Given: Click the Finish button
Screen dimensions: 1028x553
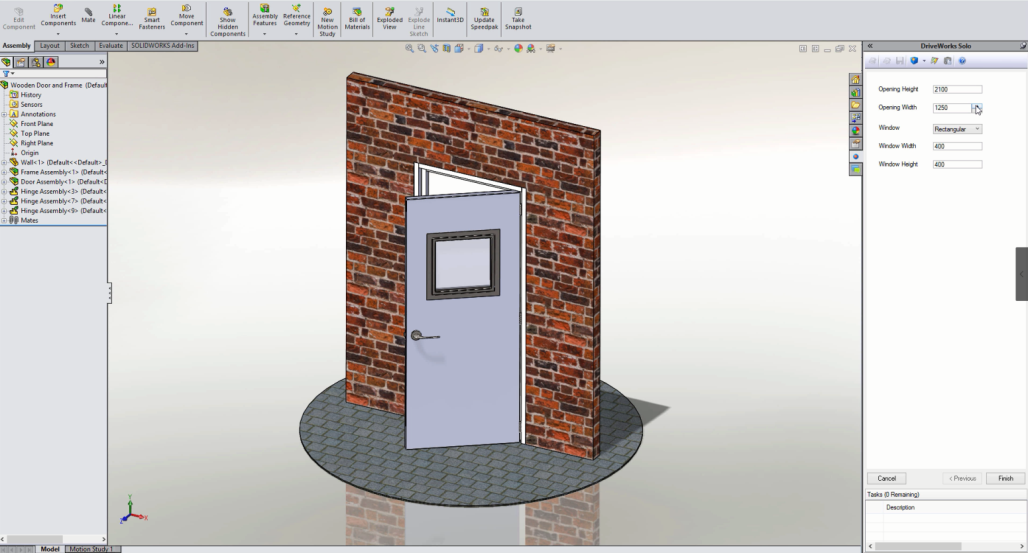Looking at the screenshot, I should coord(1005,478).
